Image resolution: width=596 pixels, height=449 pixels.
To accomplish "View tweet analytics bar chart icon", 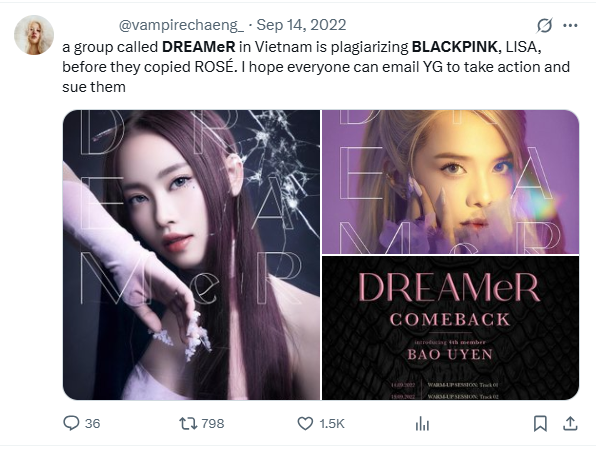I will (x=422, y=423).
